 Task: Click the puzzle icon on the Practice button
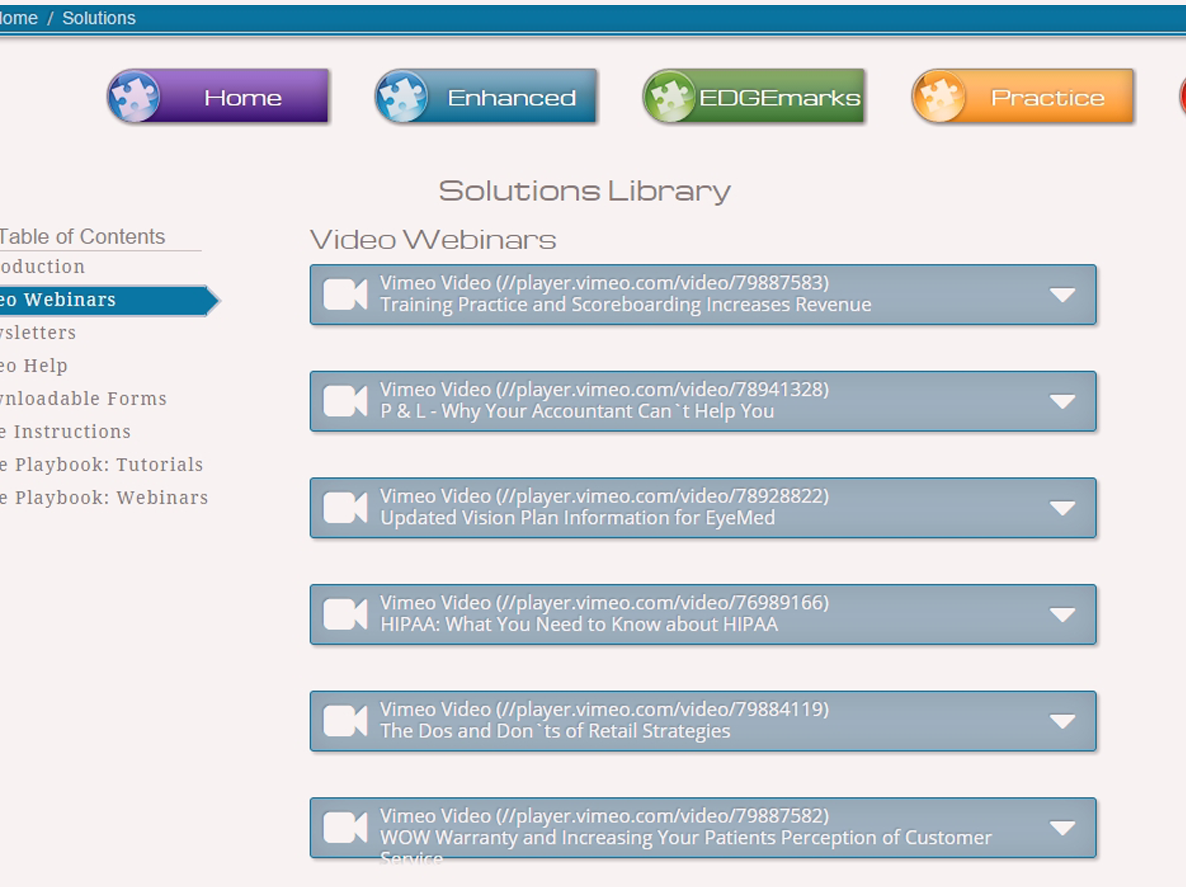click(x=939, y=97)
